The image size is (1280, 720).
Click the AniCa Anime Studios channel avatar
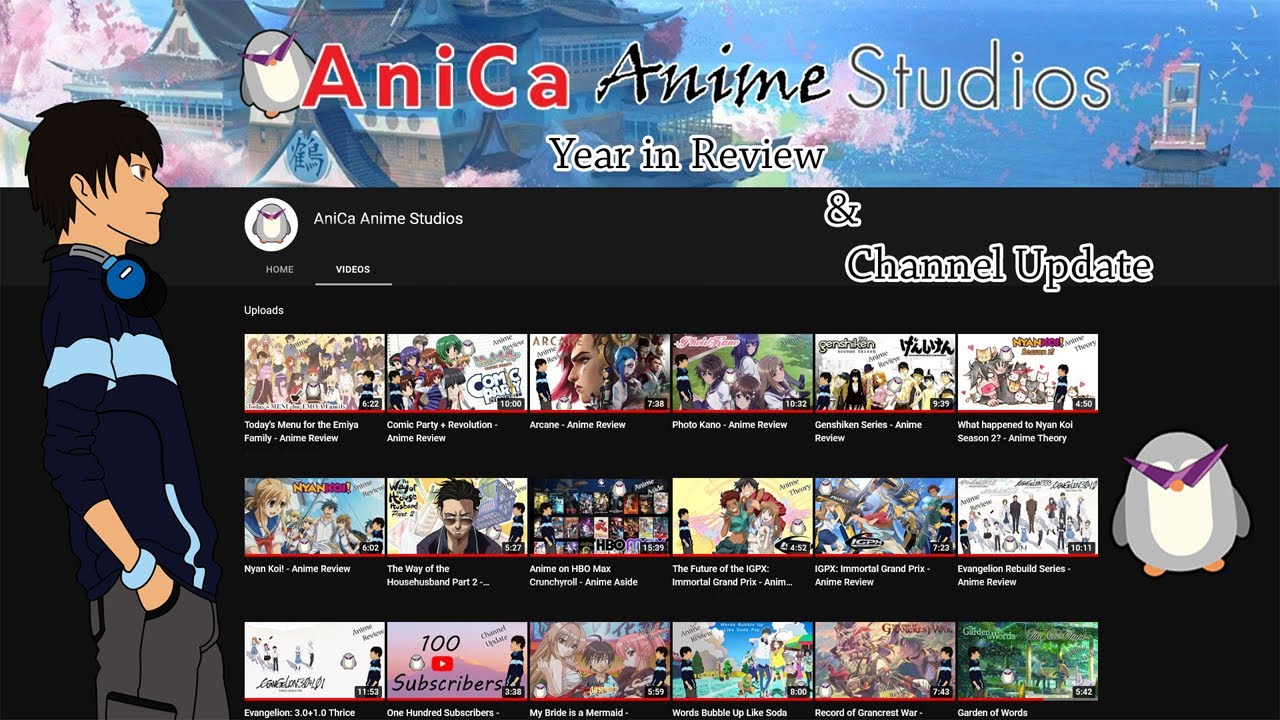[271, 224]
